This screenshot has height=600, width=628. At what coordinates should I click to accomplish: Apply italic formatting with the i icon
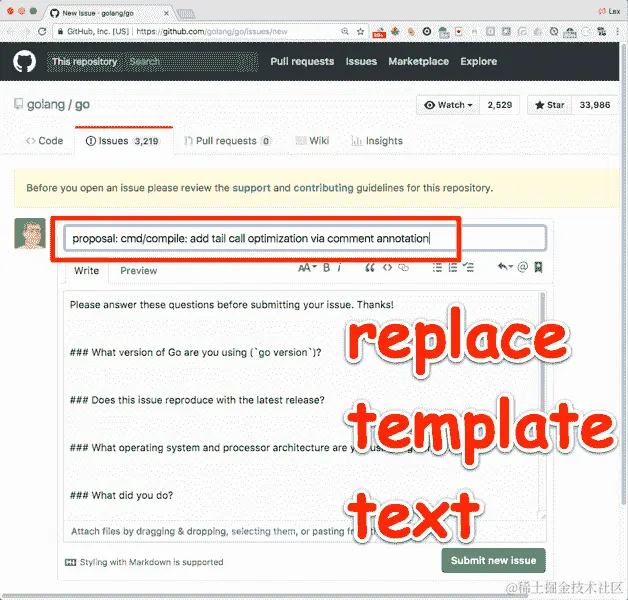(339, 267)
